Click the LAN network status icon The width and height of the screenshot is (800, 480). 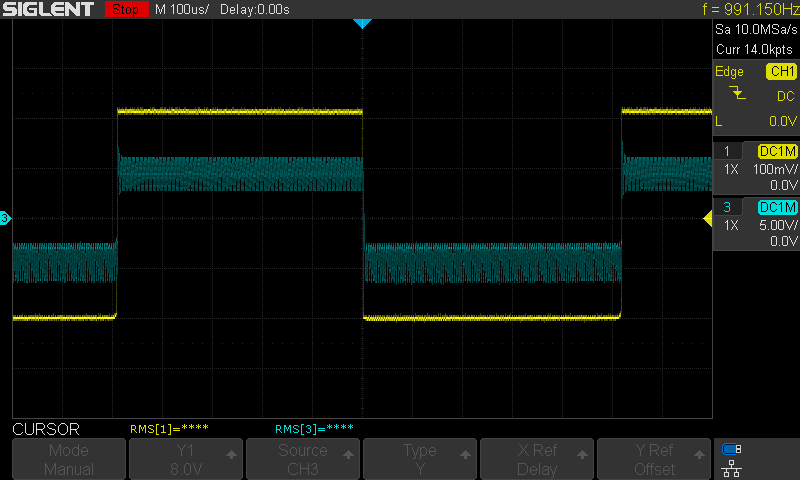click(732, 468)
